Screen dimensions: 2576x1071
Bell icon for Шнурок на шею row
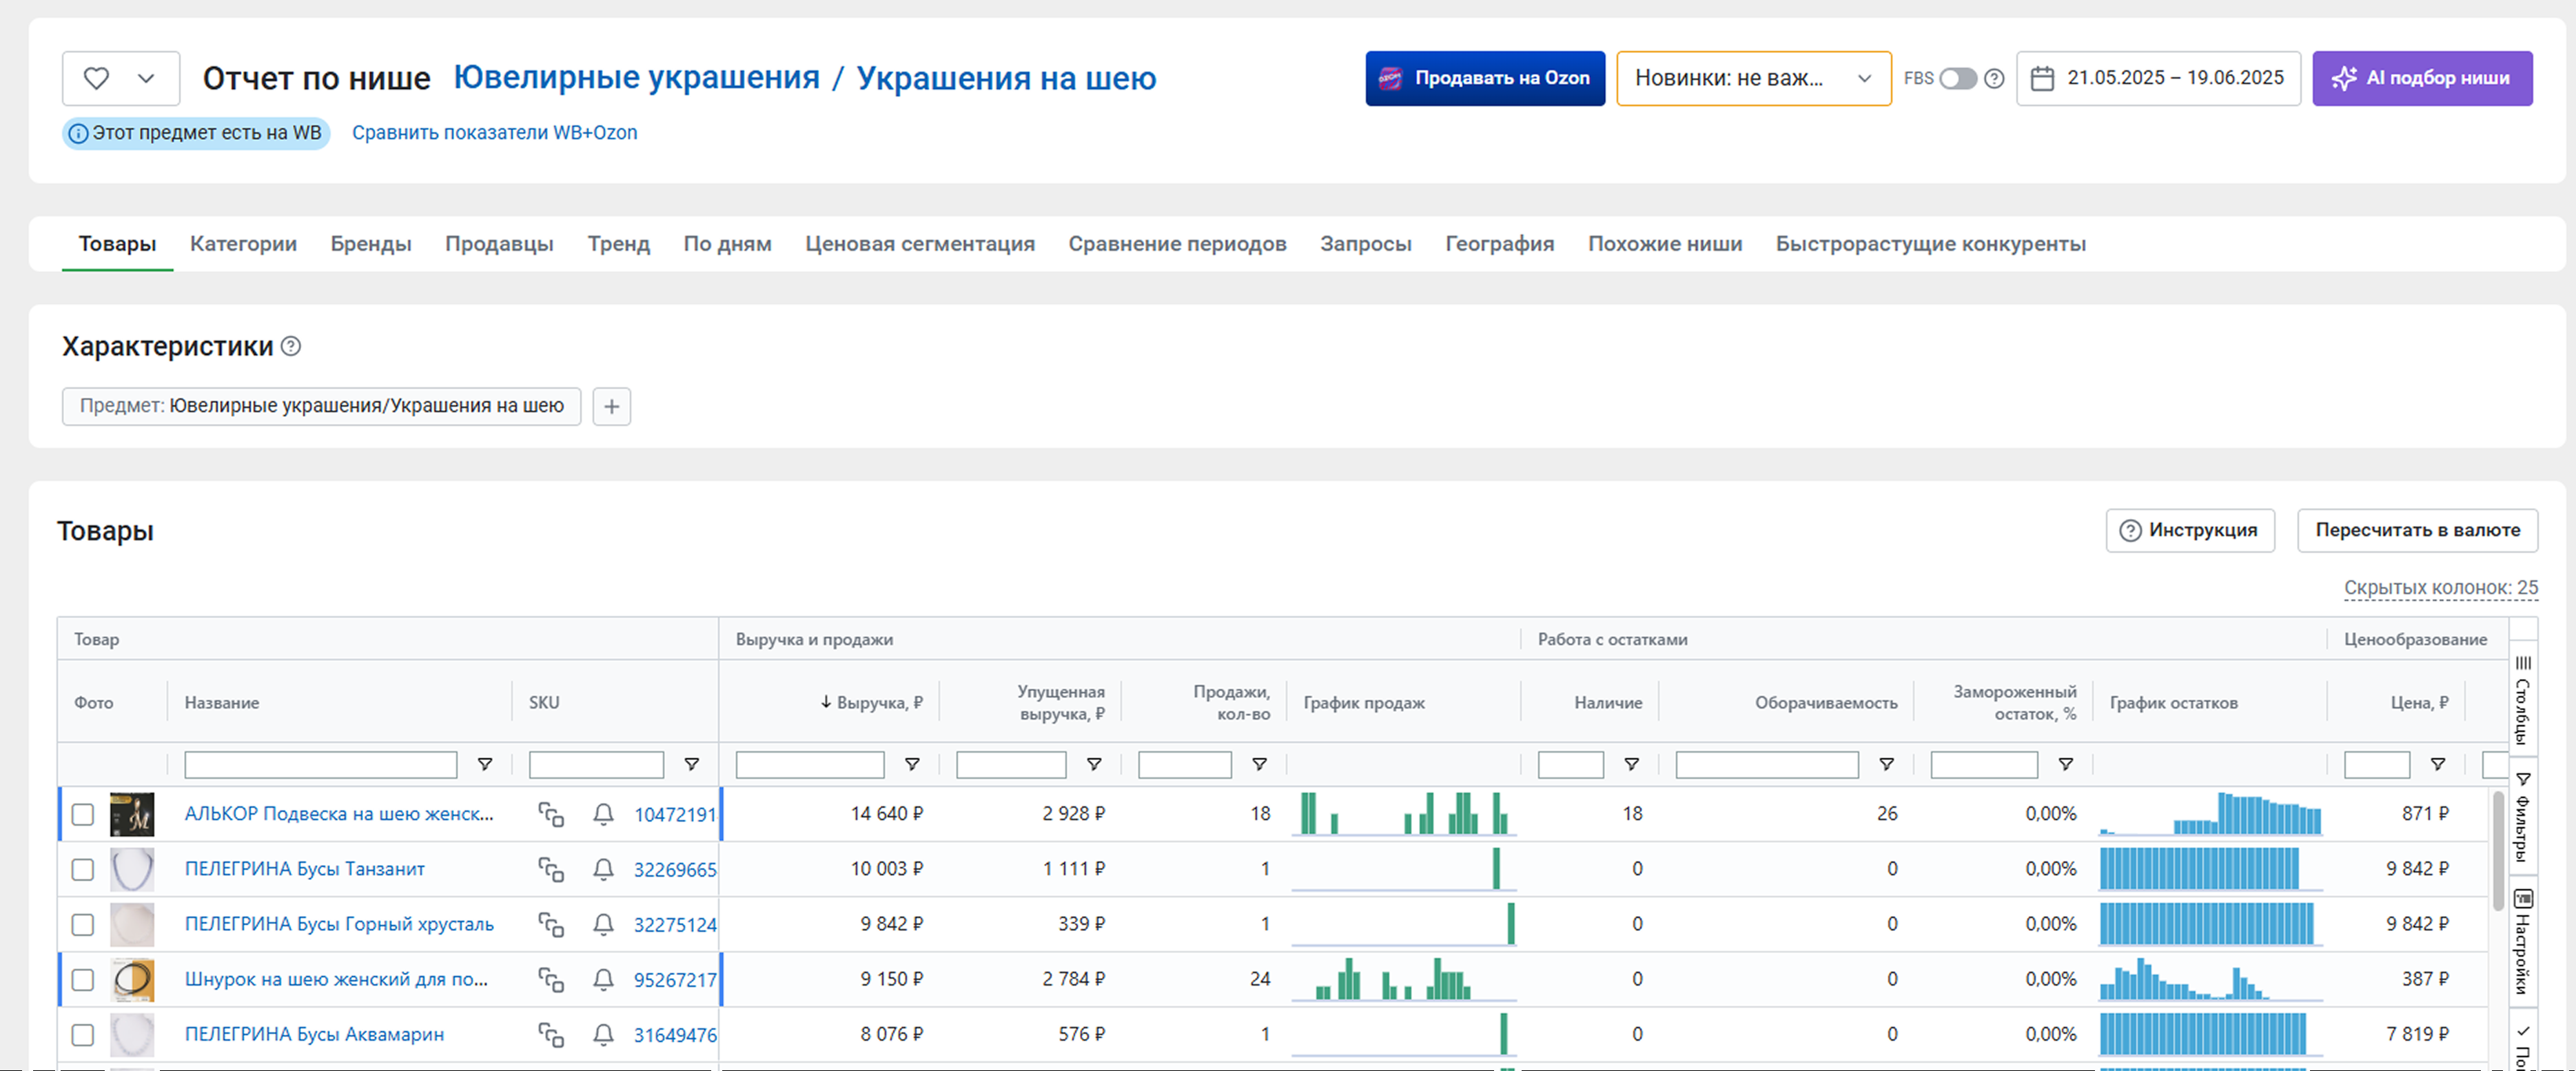(603, 979)
